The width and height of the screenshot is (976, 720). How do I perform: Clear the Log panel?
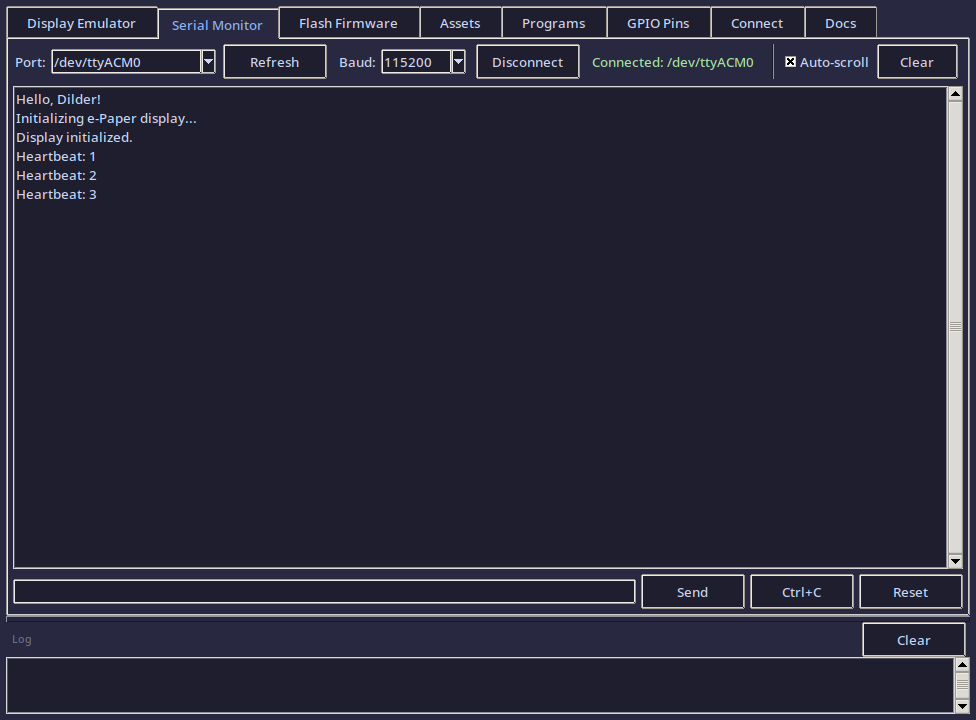tap(913, 639)
